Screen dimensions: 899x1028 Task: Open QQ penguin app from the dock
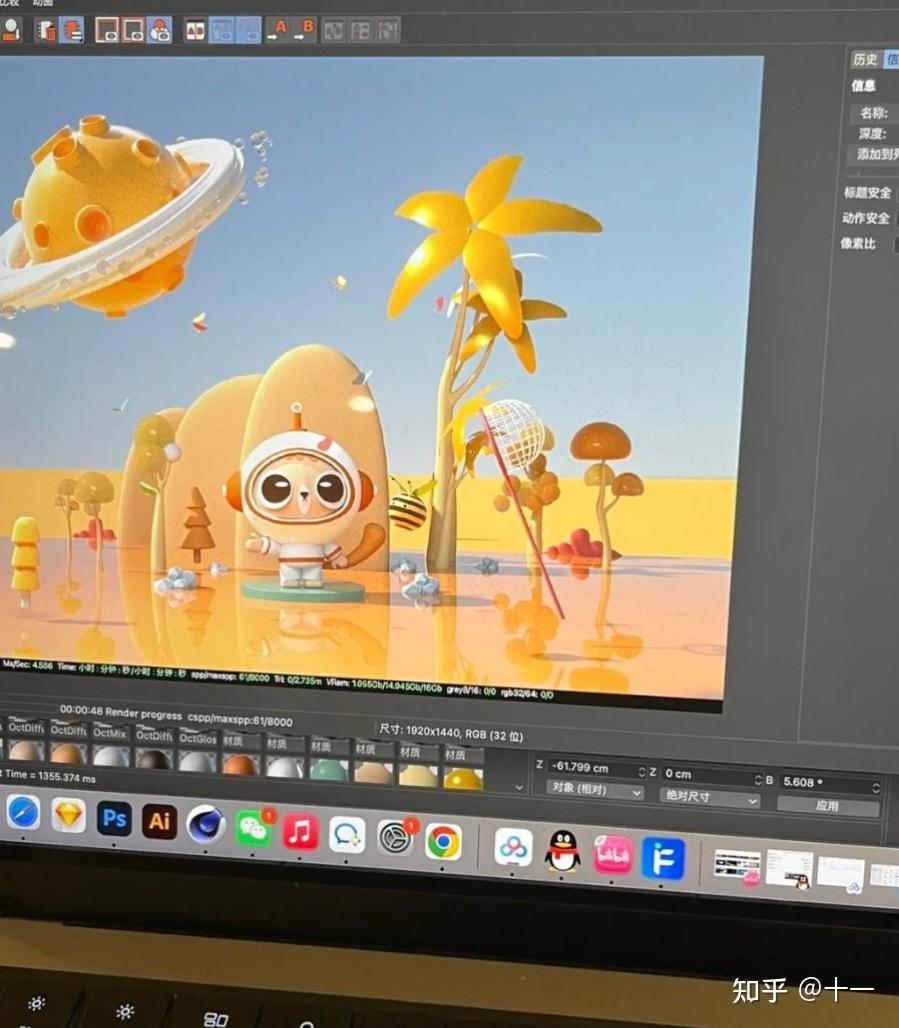(x=563, y=851)
